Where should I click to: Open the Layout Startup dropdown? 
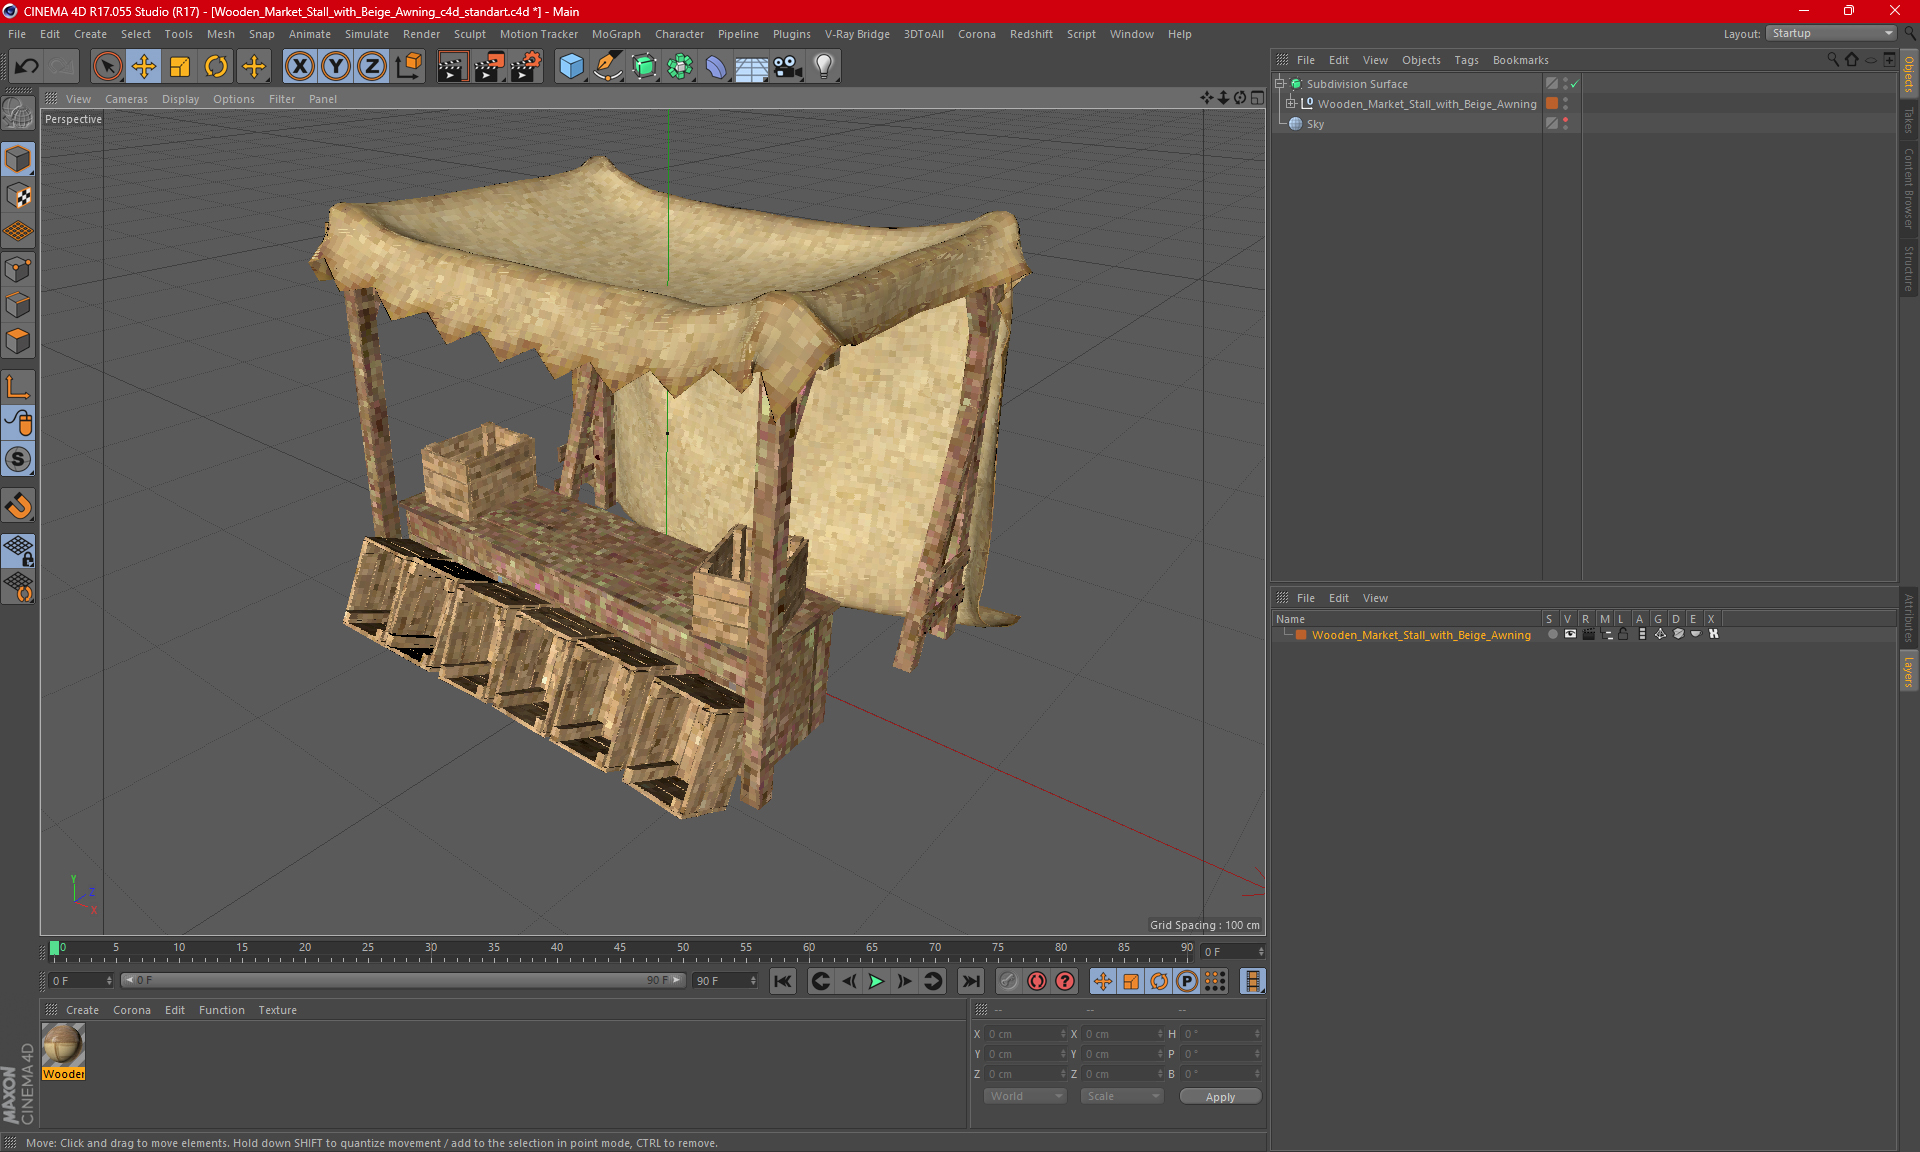(x=1832, y=33)
